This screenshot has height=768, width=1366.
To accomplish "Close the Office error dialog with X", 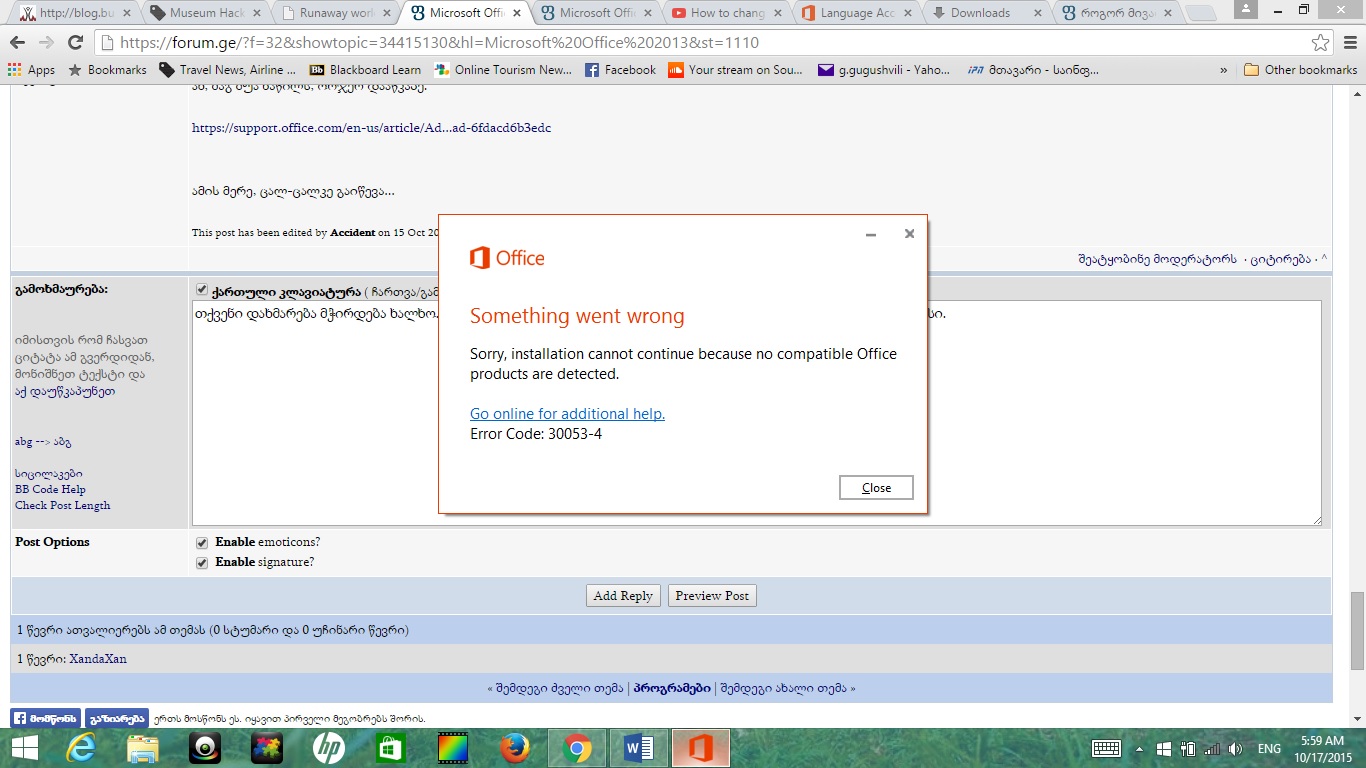I will click(909, 234).
